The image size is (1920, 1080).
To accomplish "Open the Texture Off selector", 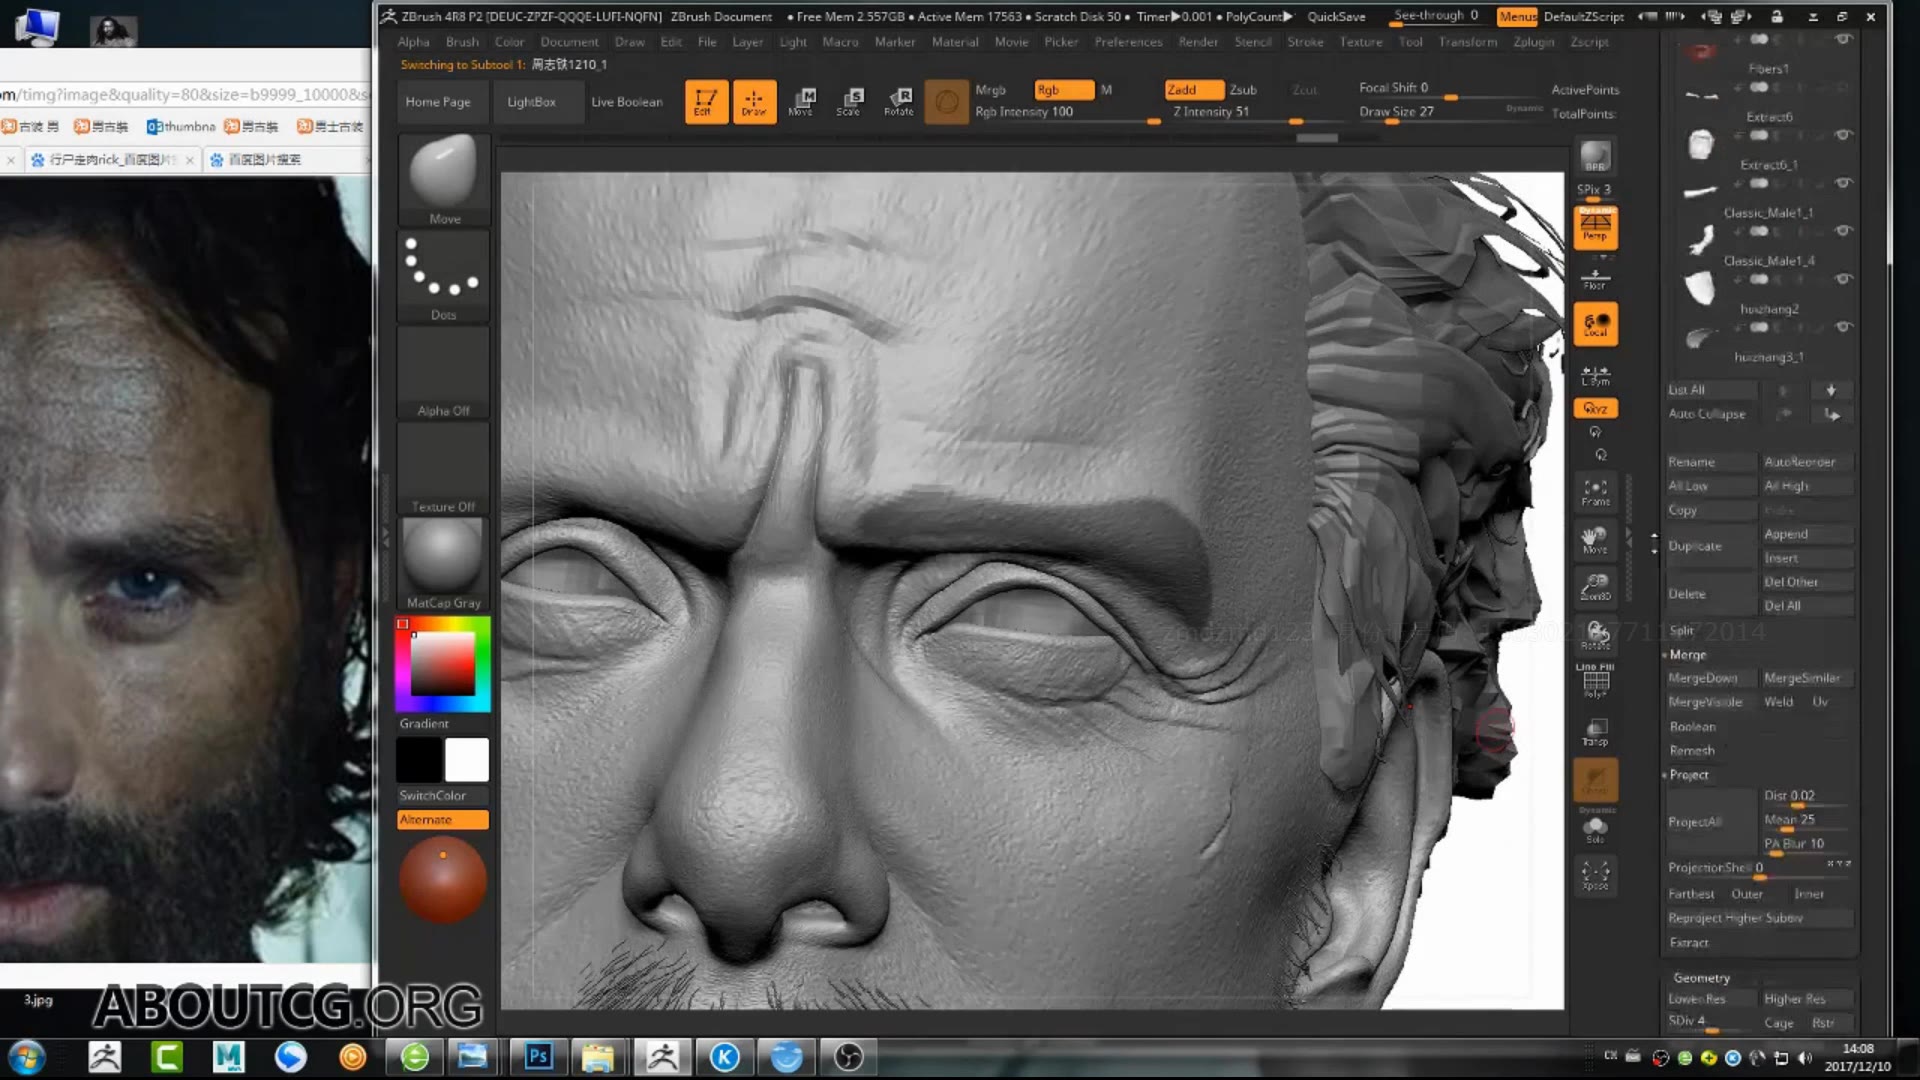I will (x=444, y=468).
